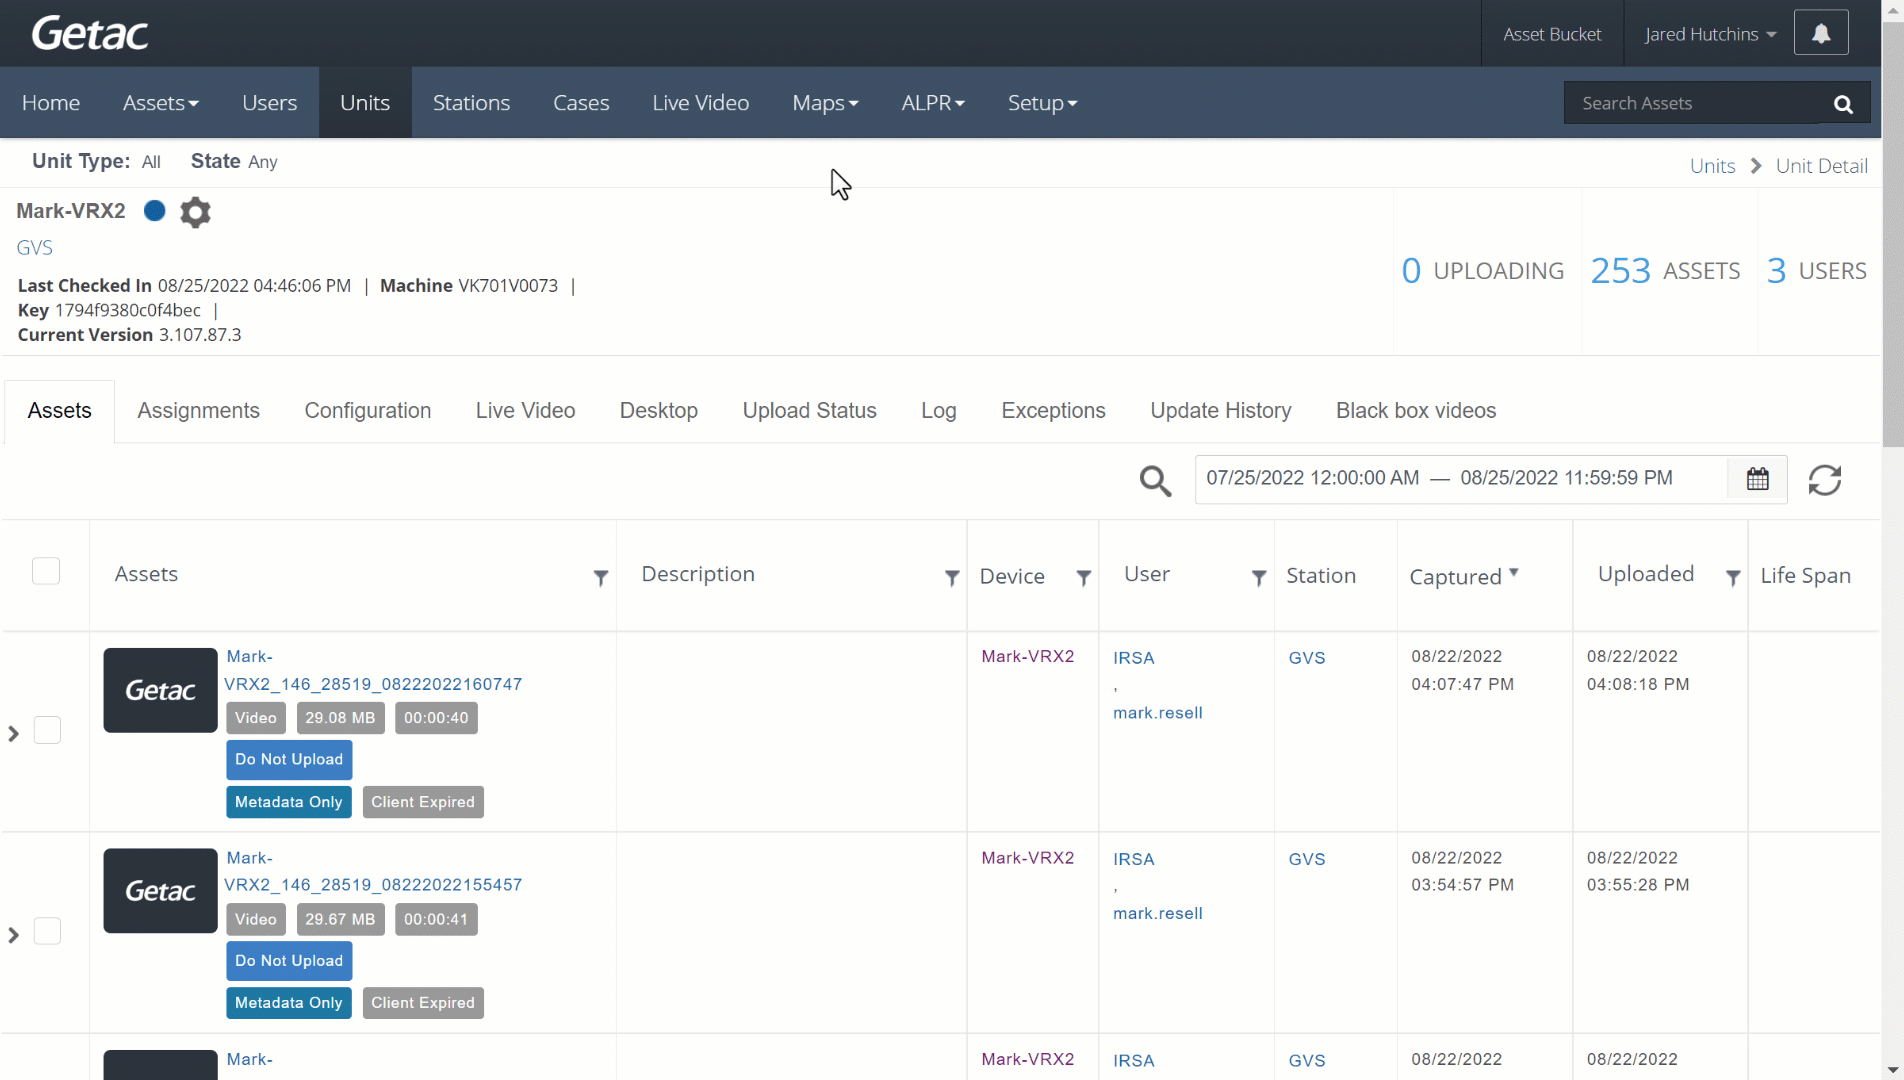Switch to Black box videos tab

[x=1416, y=411]
